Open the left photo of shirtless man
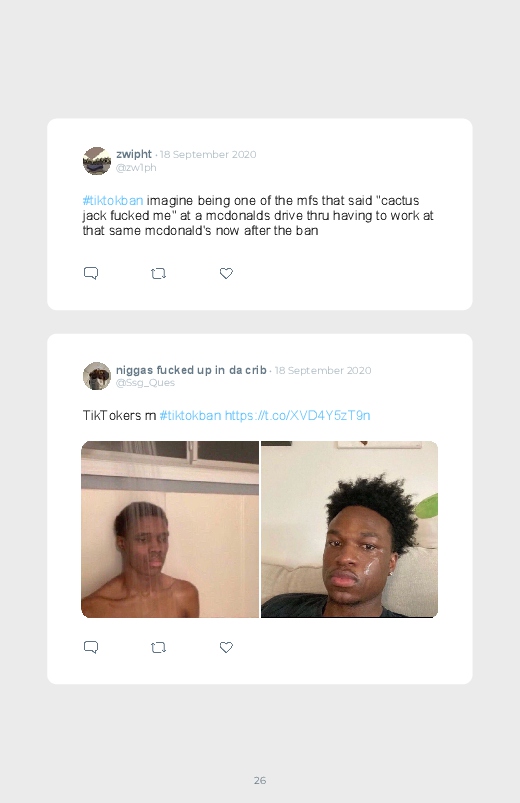 pyautogui.click(x=170, y=530)
